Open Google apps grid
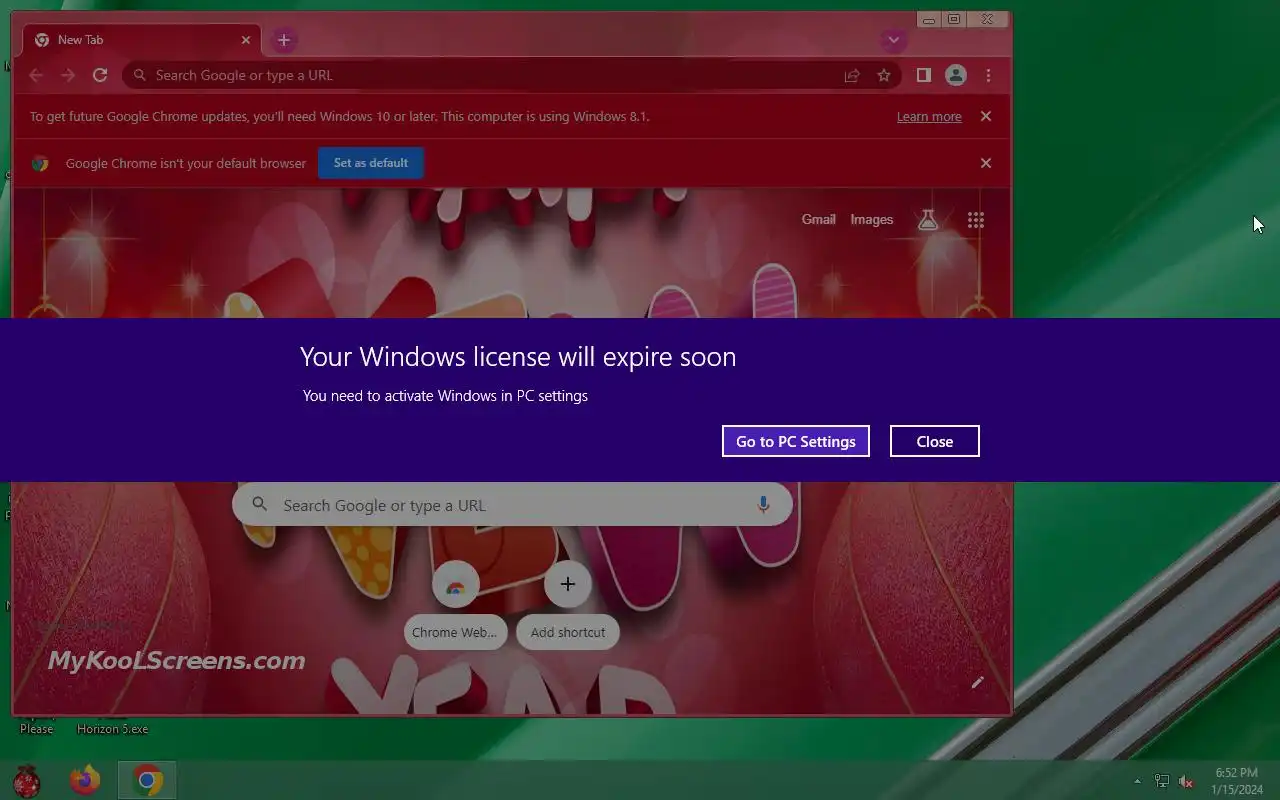Image resolution: width=1280 pixels, height=800 pixels. click(x=976, y=220)
